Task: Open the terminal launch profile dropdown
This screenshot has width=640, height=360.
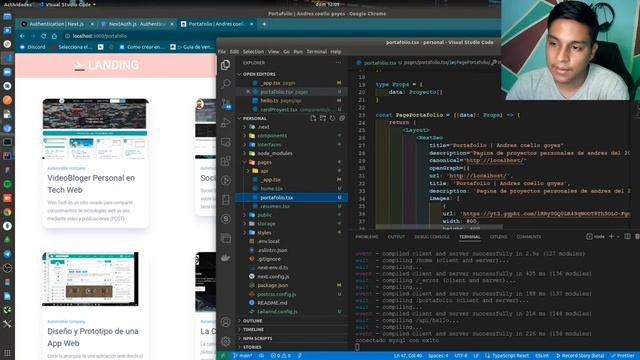Action: 618,237
